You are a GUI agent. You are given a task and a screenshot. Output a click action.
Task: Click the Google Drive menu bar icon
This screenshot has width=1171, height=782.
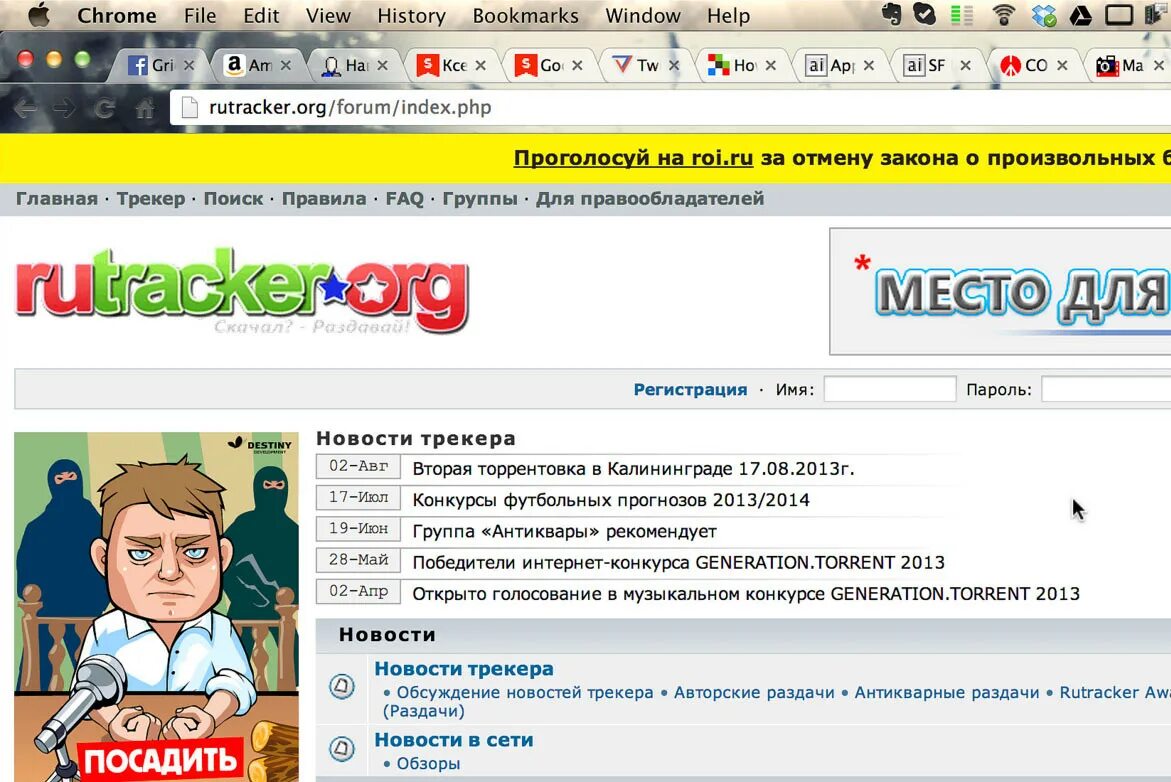pos(1081,16)
